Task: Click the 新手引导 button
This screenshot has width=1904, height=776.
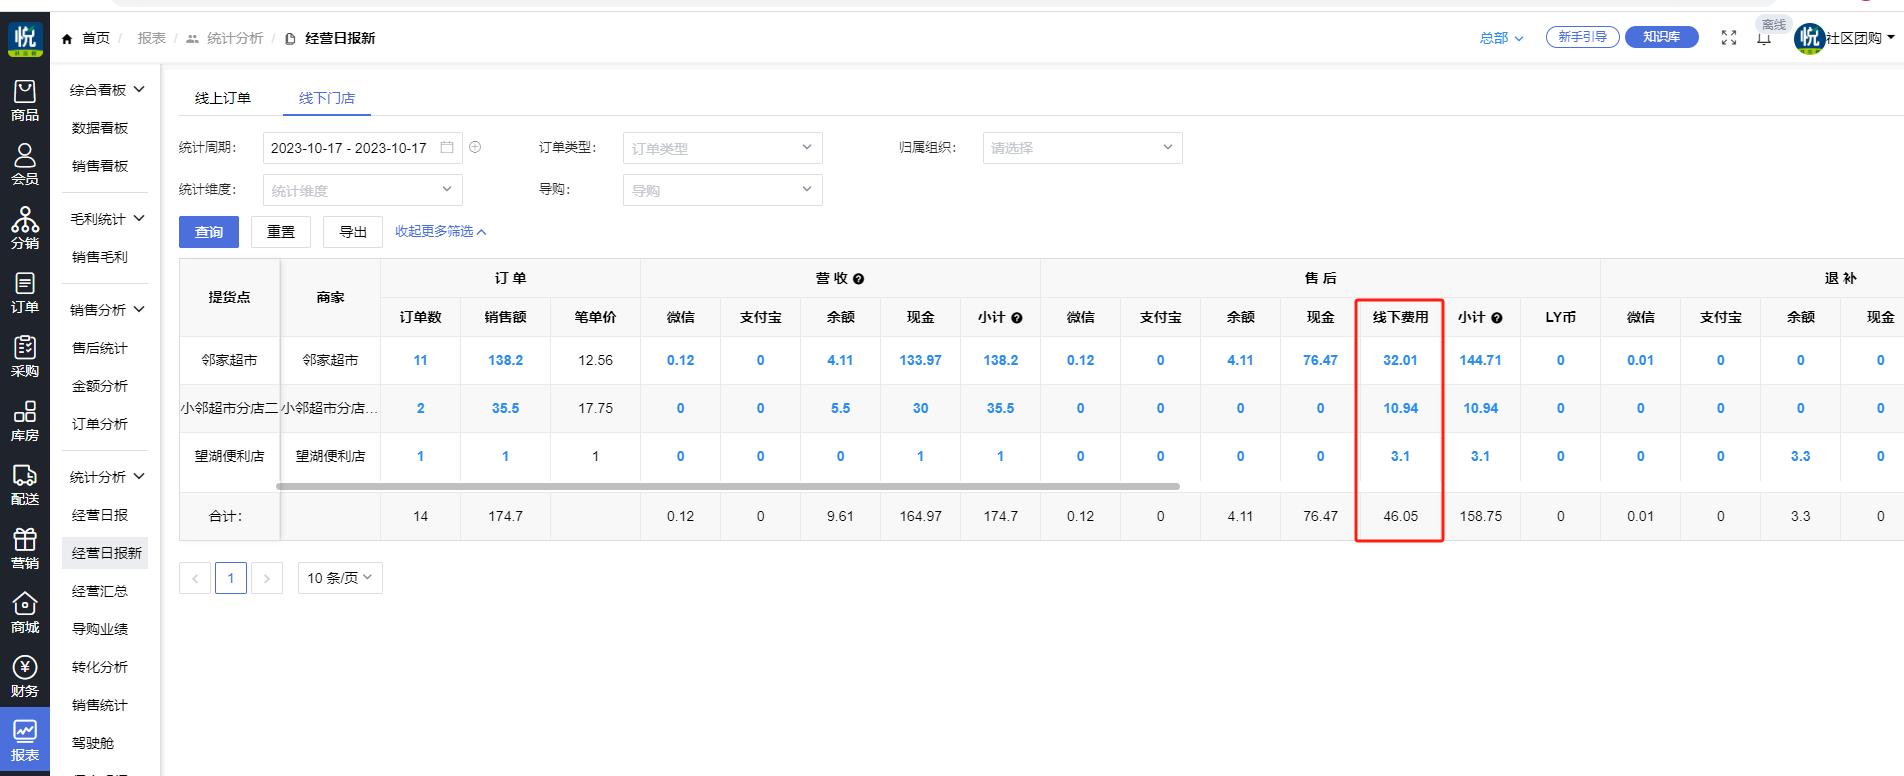Action: point(1582,37)
